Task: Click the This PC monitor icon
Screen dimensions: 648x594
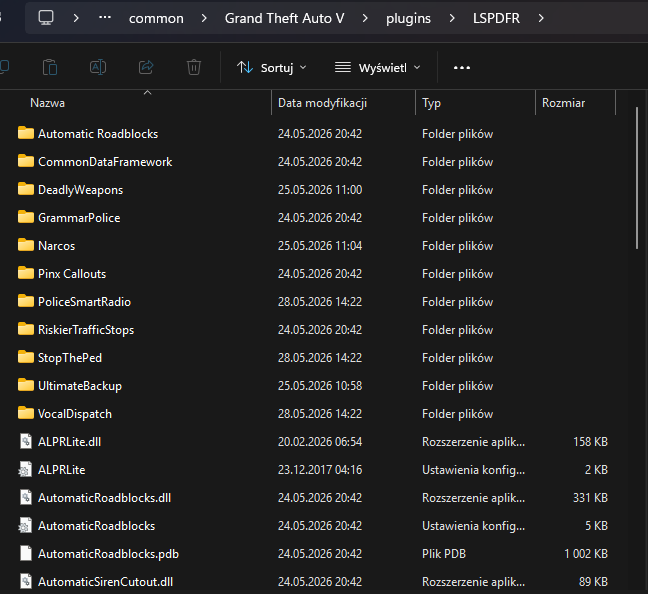Action: [x=46, y=18]
